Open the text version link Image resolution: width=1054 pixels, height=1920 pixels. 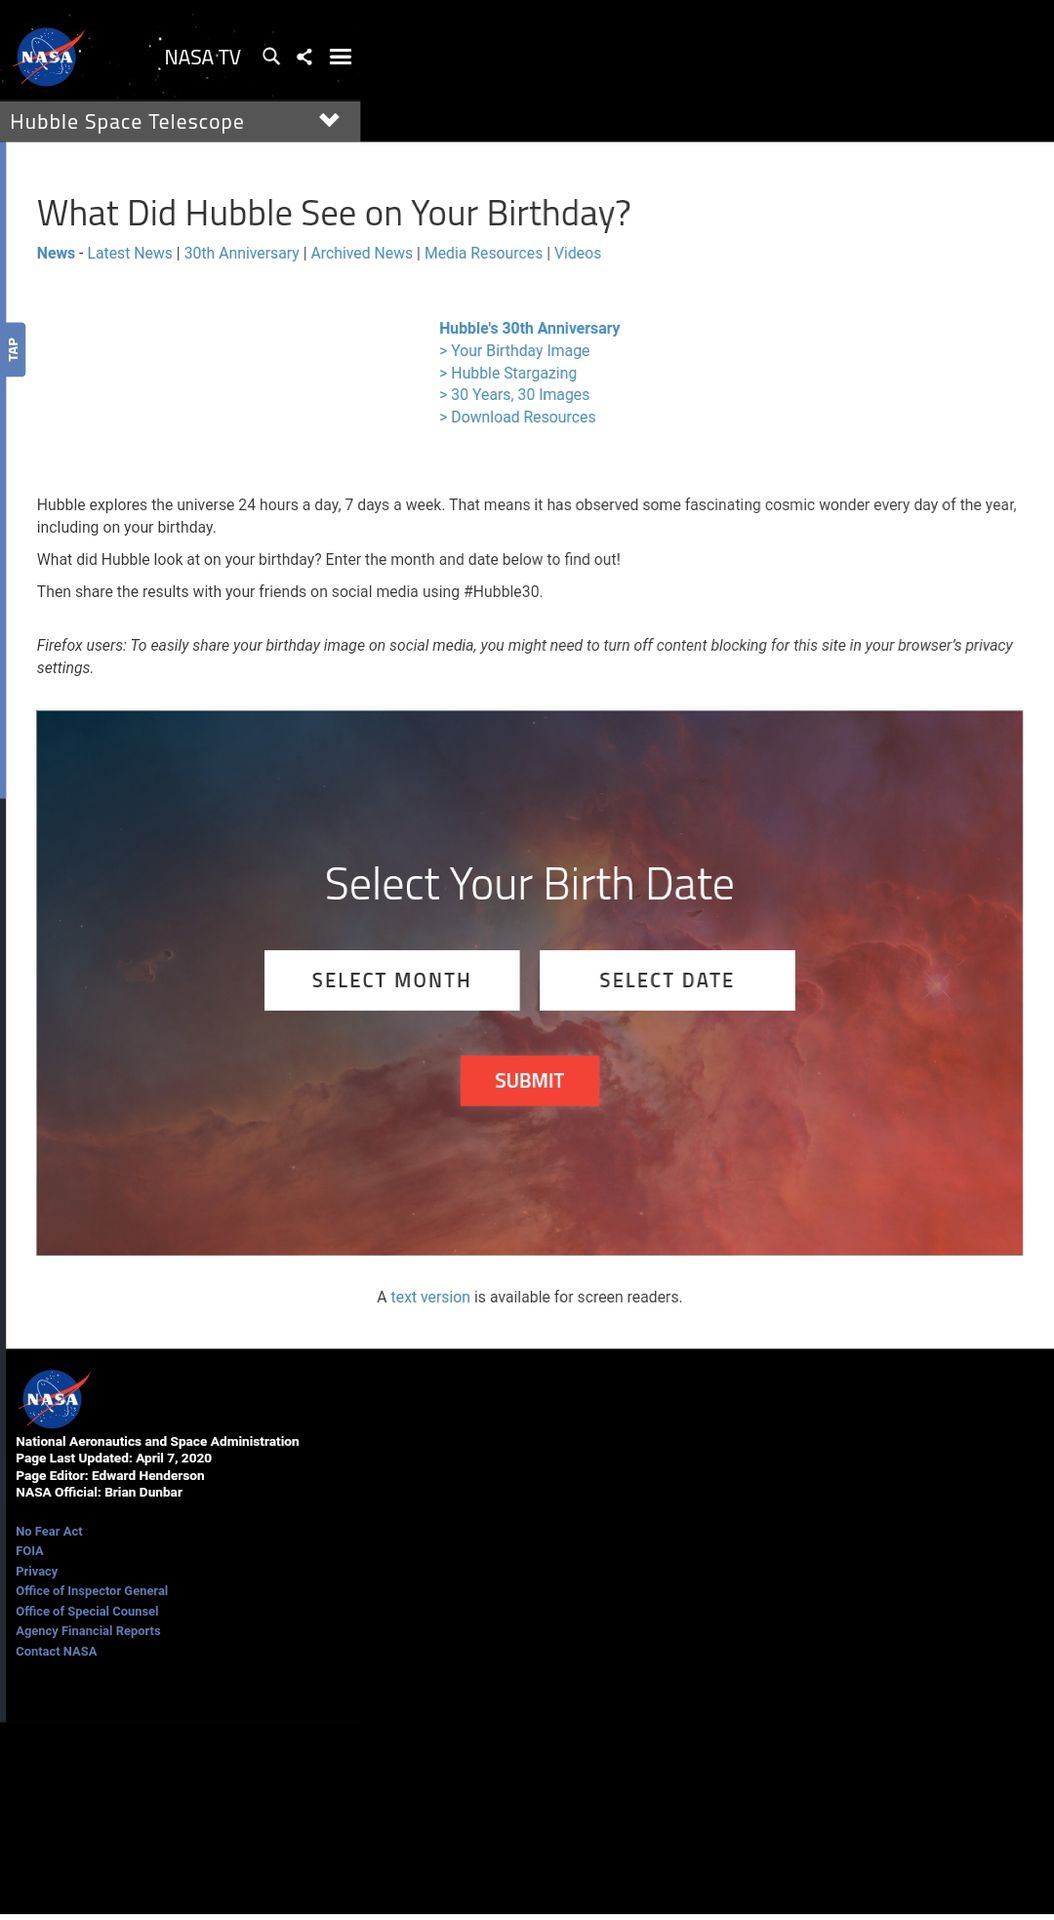click(430, 1297)
